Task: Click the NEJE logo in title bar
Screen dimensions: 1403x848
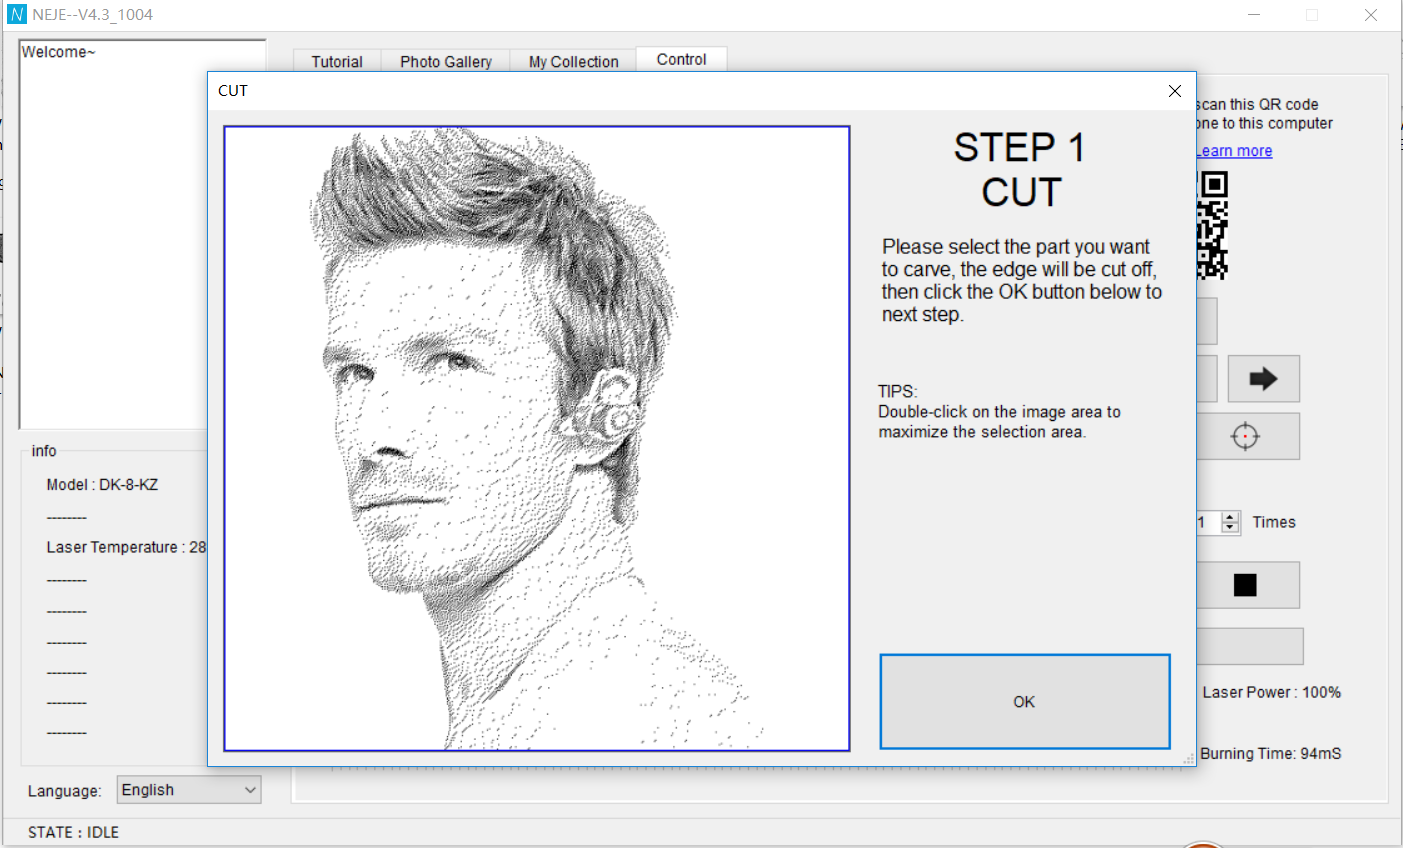Action: point(16,15)
